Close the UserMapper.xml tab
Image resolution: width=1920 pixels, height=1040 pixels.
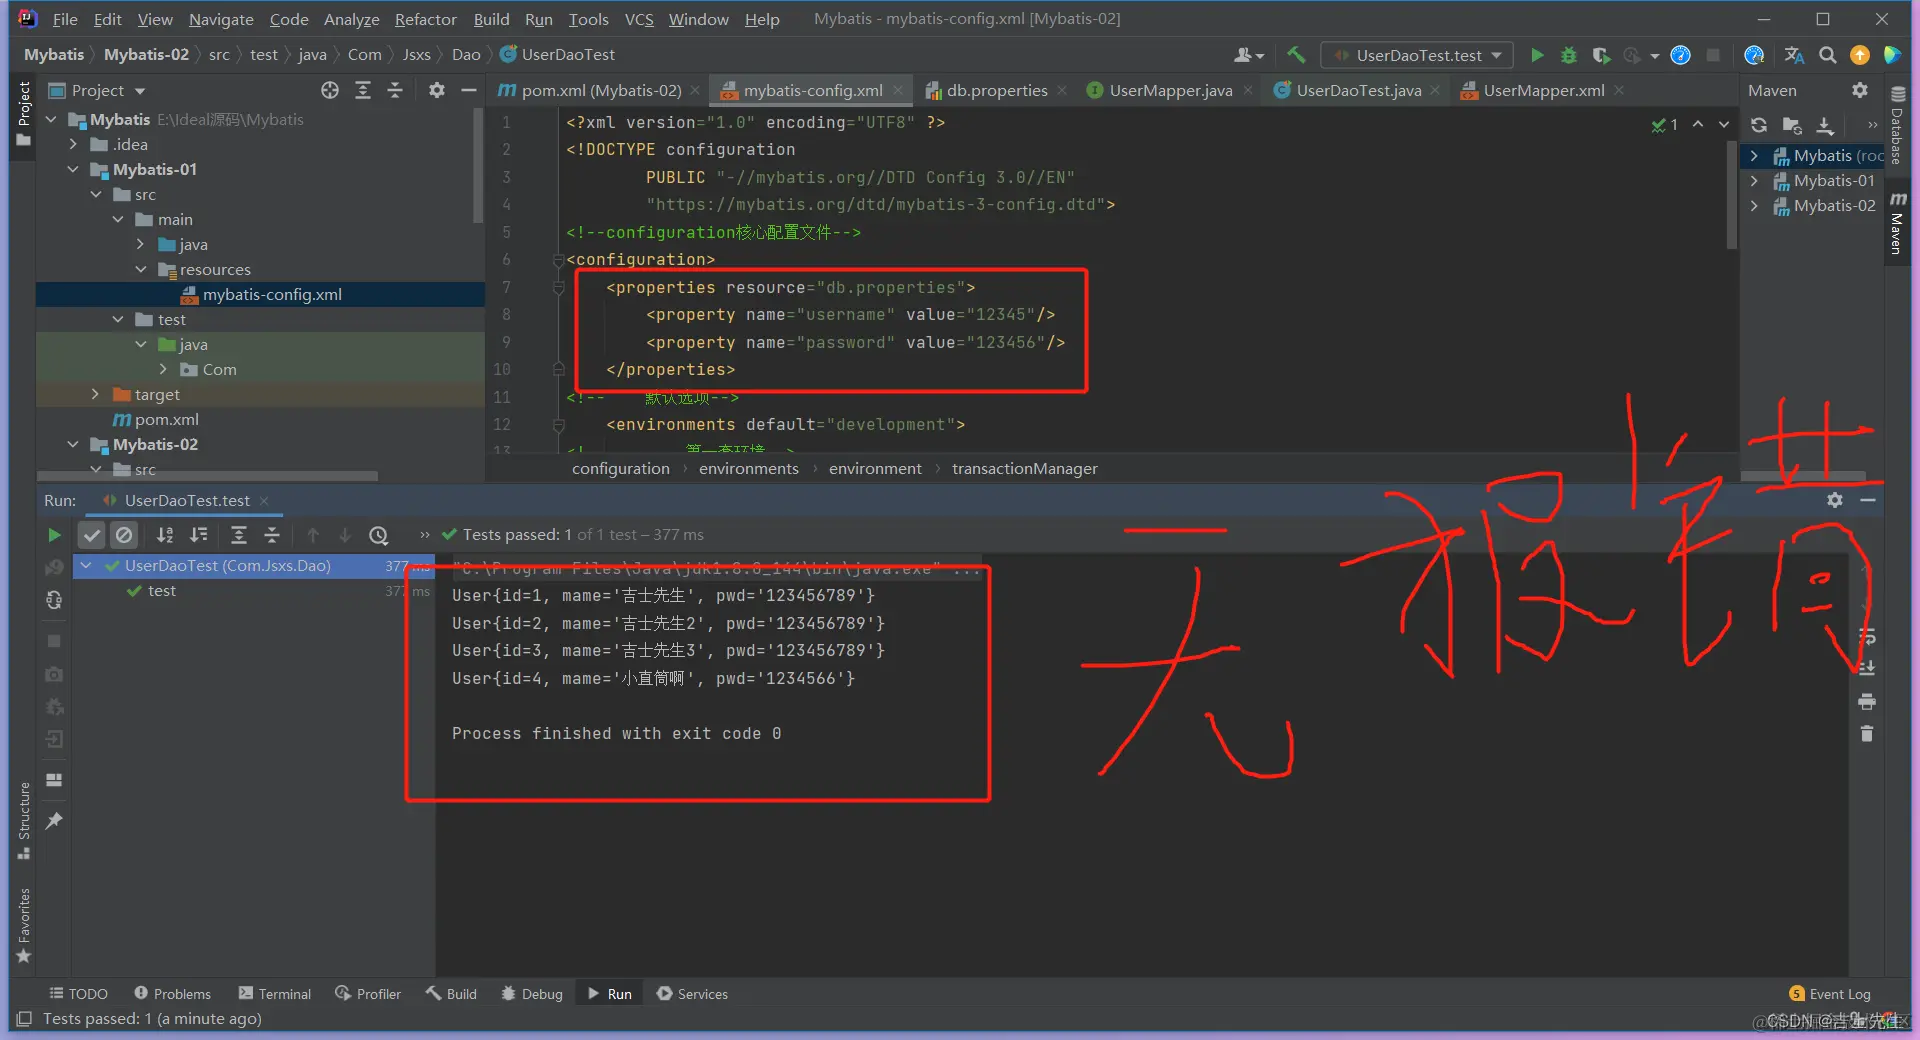(x=1619, y=90)
